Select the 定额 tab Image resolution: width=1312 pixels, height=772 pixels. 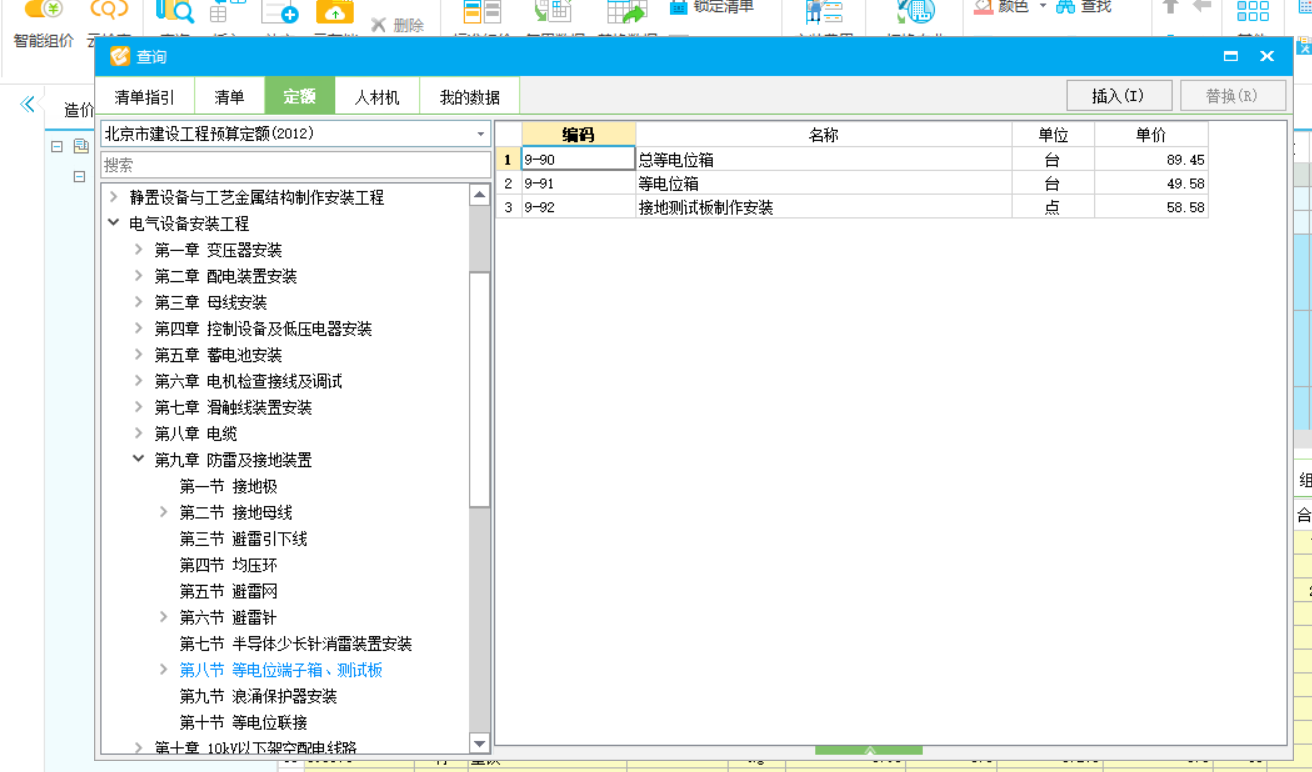point(299,96)
